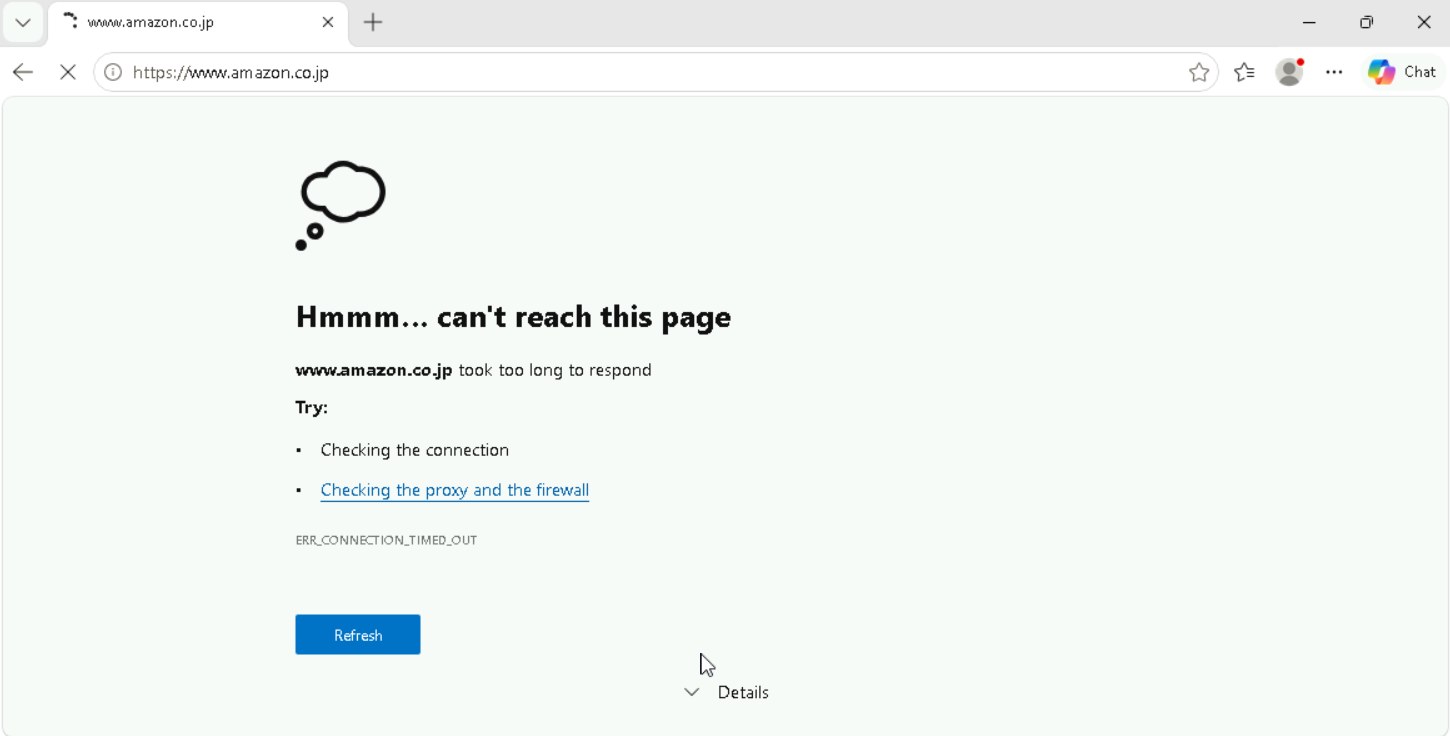Stop loading the page

tap(67, 72)
